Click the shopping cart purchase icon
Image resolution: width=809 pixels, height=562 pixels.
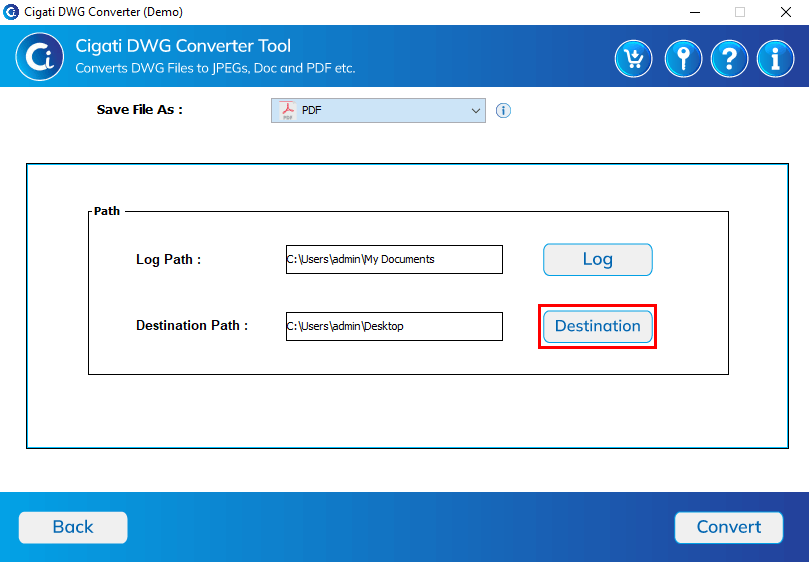pos(633,59)
